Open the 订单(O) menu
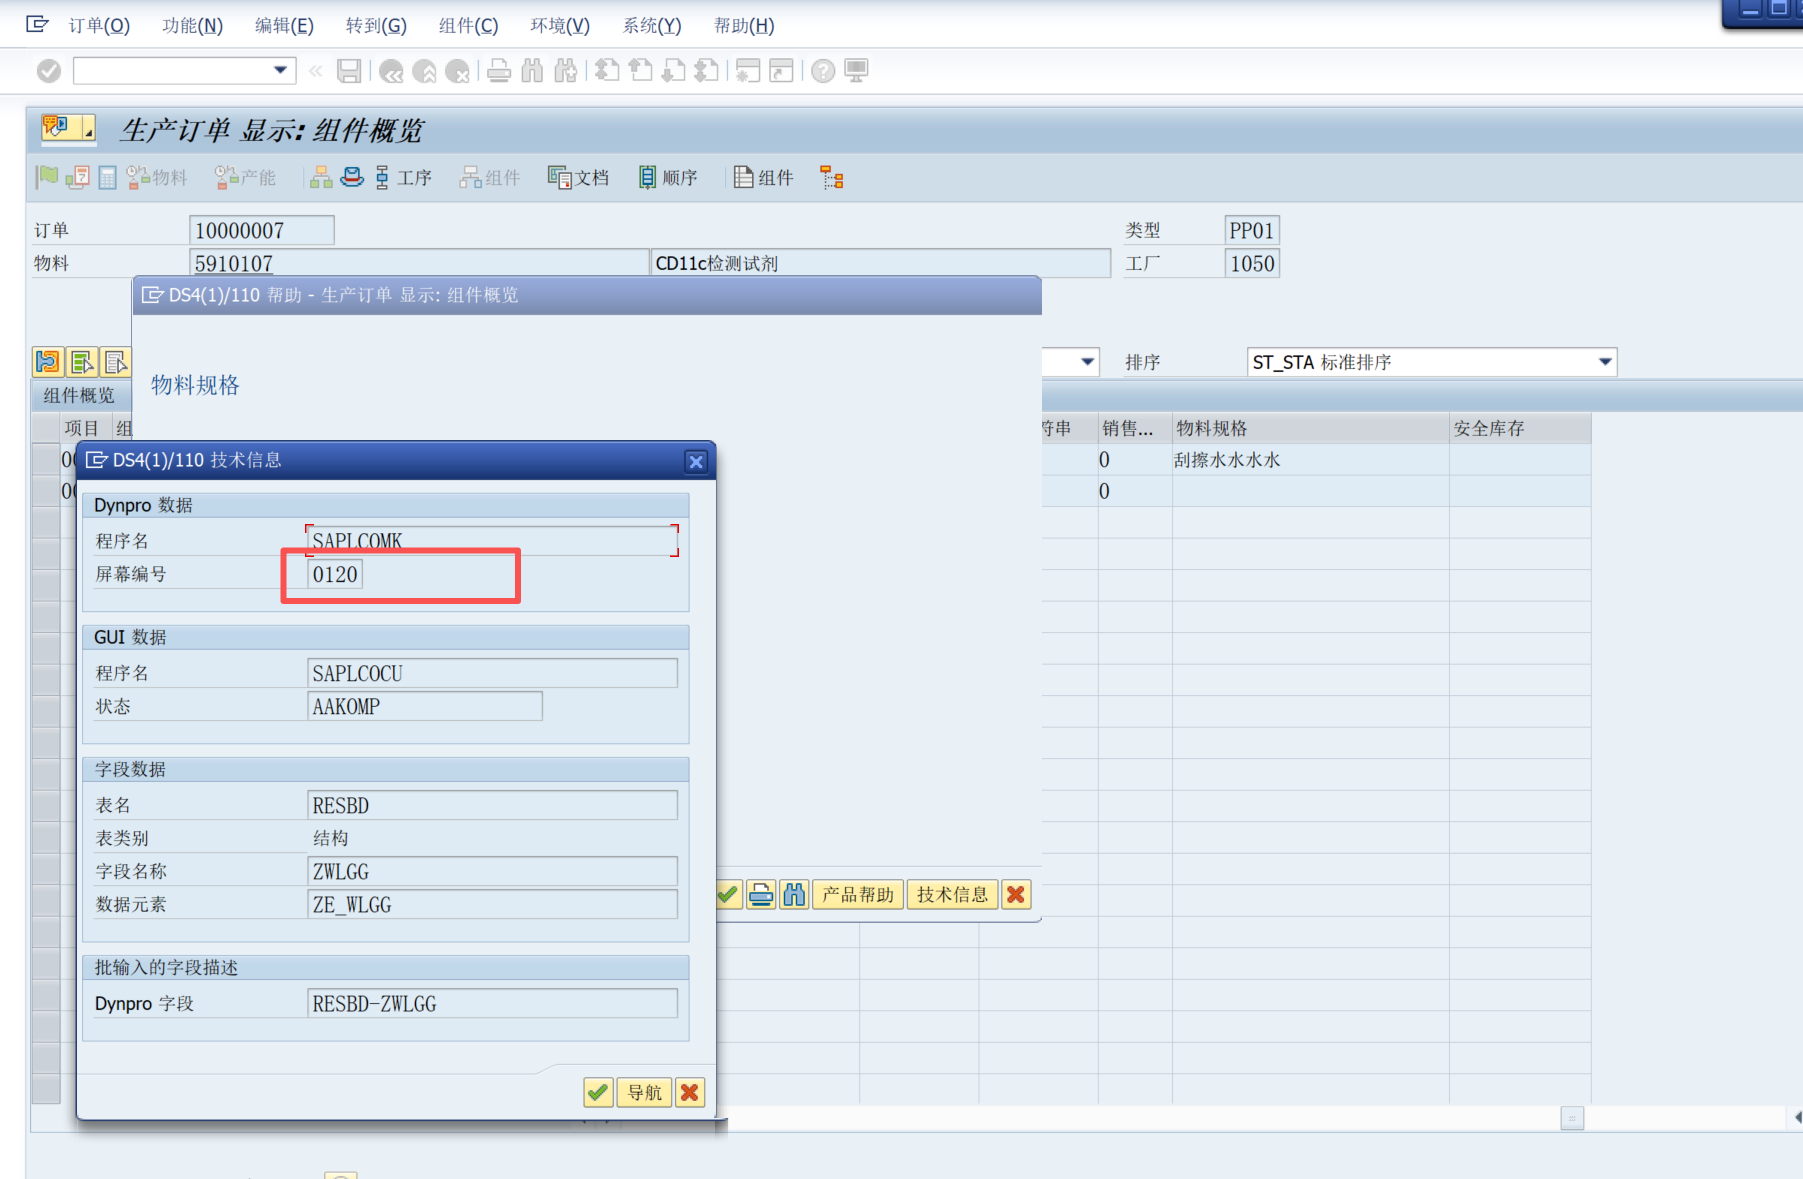This screenshot has height=1179, width=1803. tap(99, 25)
